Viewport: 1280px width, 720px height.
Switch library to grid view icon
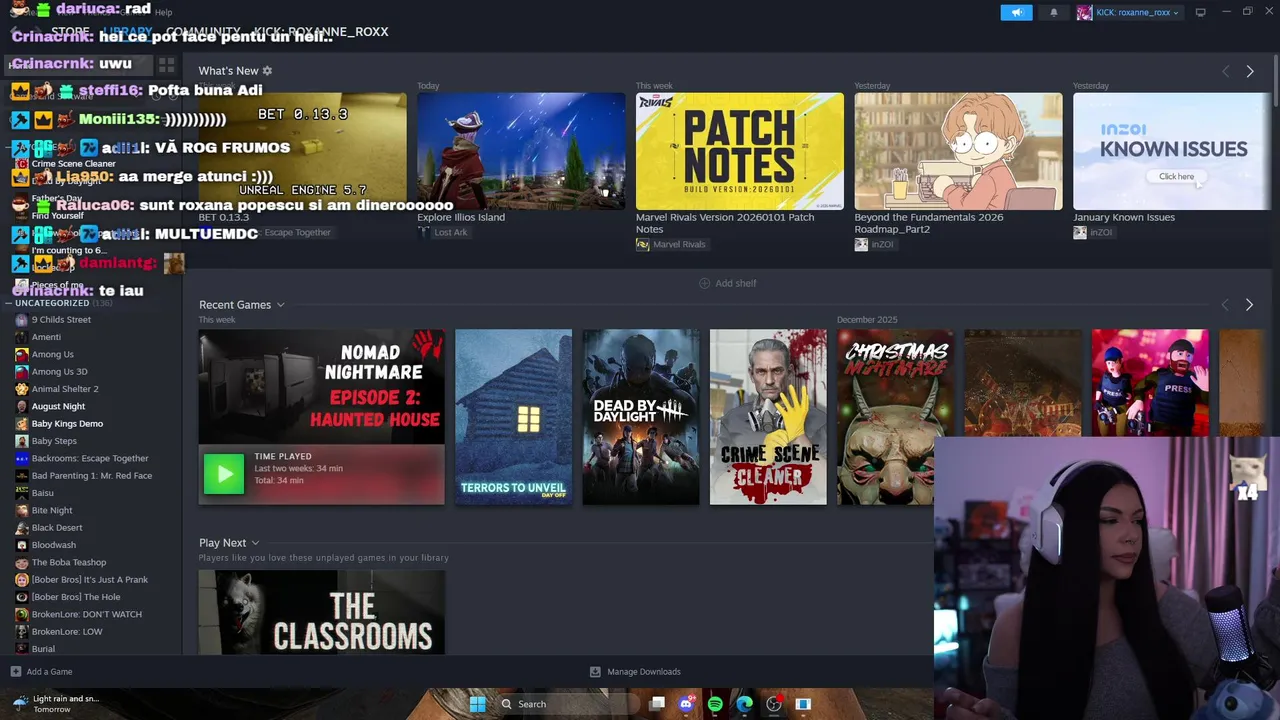[x=166, y=65]
